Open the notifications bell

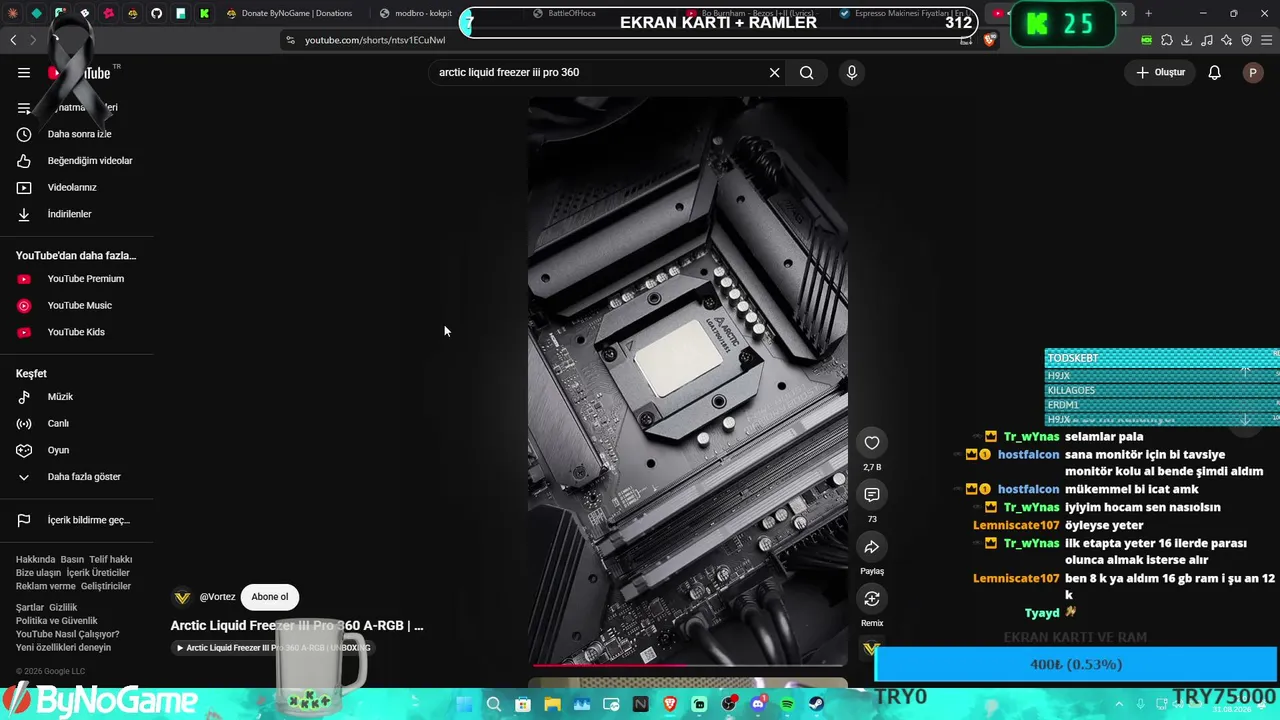point(1214,72)
